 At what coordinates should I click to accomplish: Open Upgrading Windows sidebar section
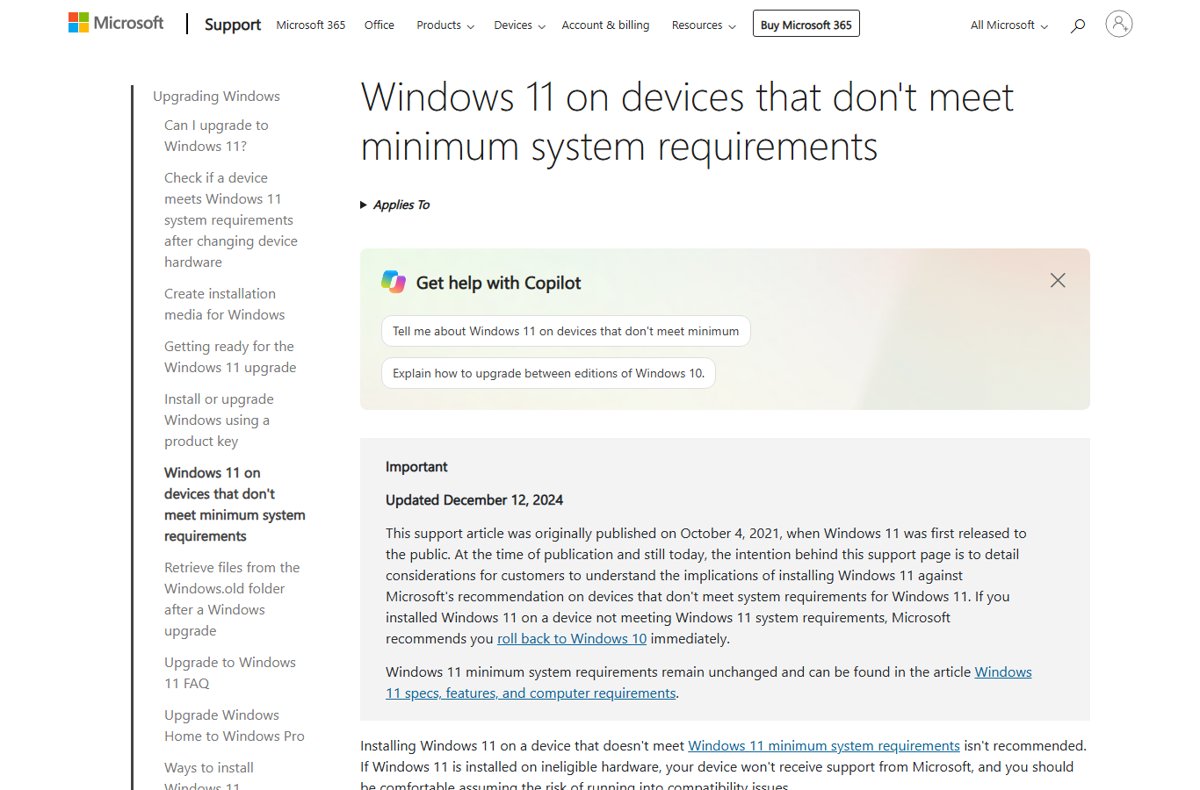point(216,96)
